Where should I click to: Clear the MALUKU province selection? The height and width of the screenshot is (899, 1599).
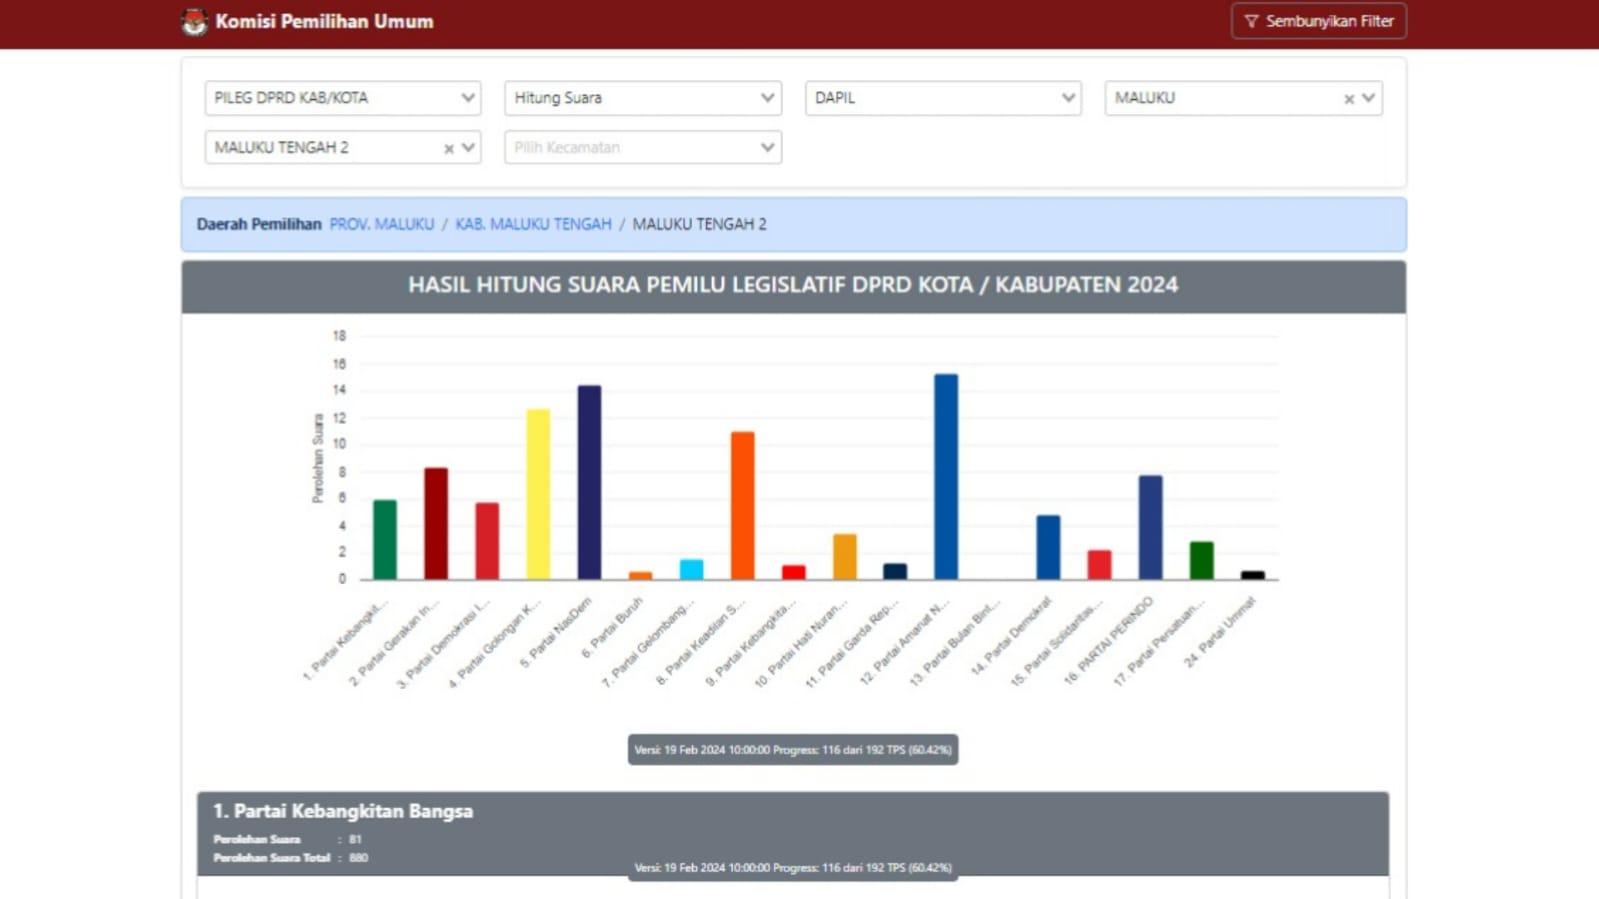pyautogui.click(x=1348, y=98)
